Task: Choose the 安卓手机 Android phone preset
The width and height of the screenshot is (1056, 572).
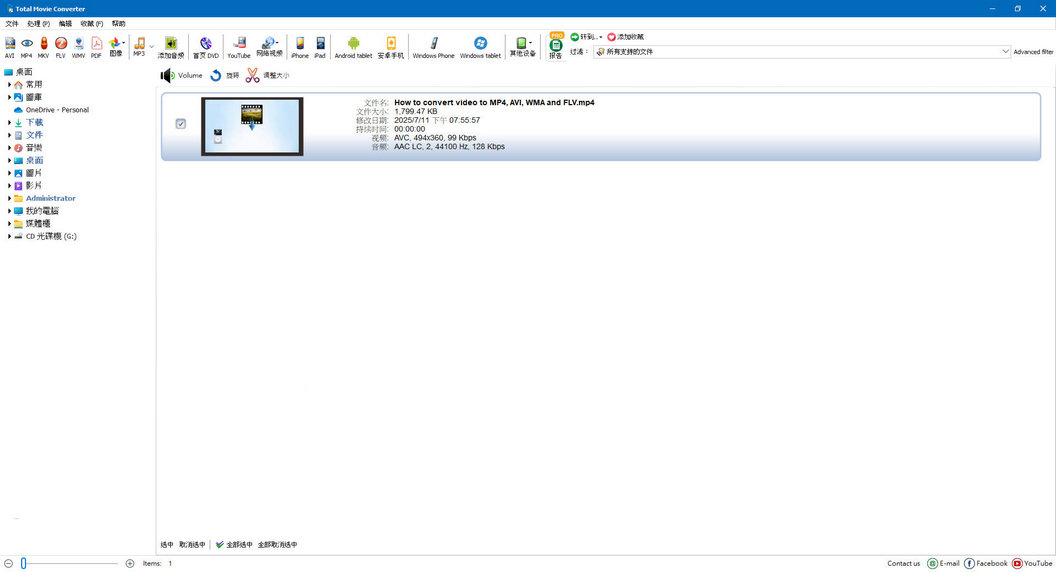Action: [x=391, y=47]
